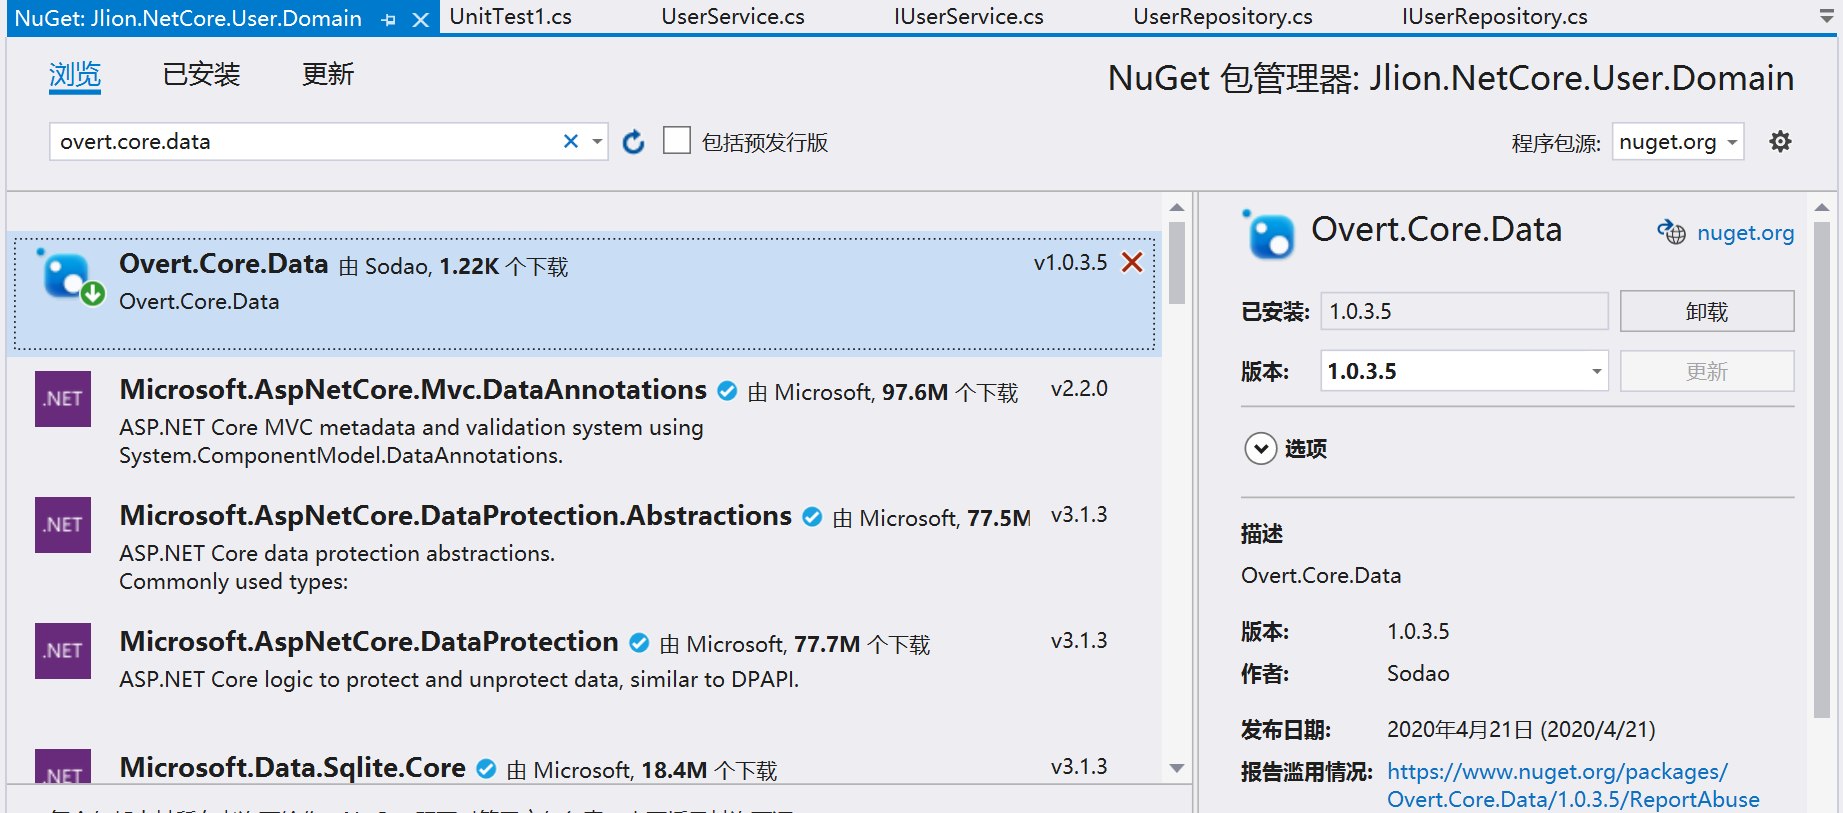Open NuGet settings gear icon
The width and height of the screenshot is (1843, 813).
pos(1780,142)
